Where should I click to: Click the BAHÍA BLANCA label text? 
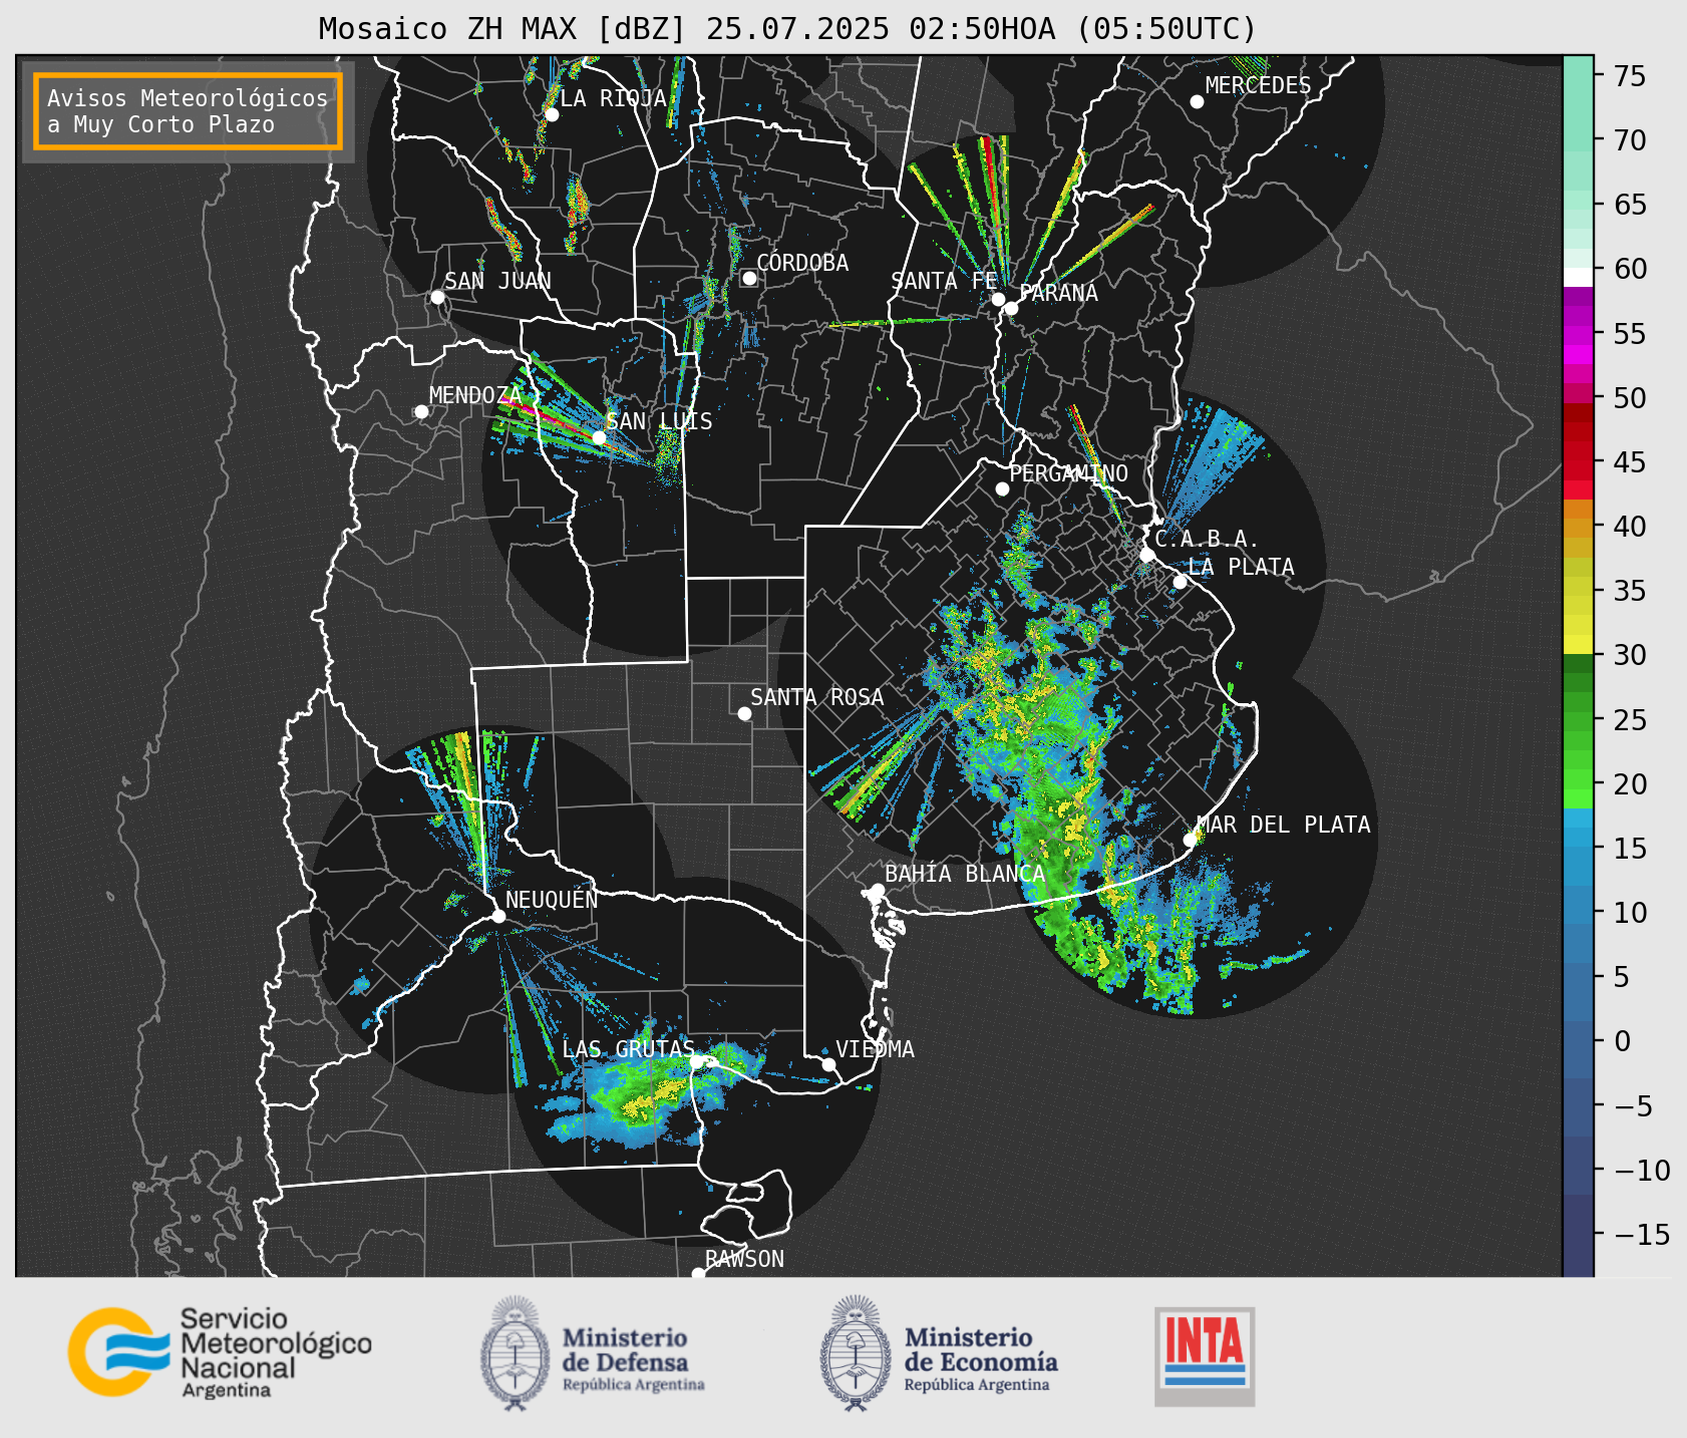pos(965,874)
